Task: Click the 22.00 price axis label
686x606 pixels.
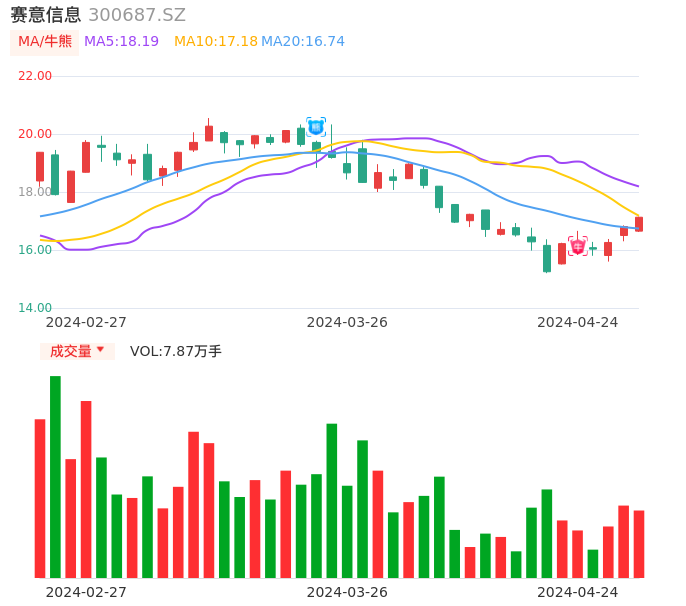Action: 35,76
